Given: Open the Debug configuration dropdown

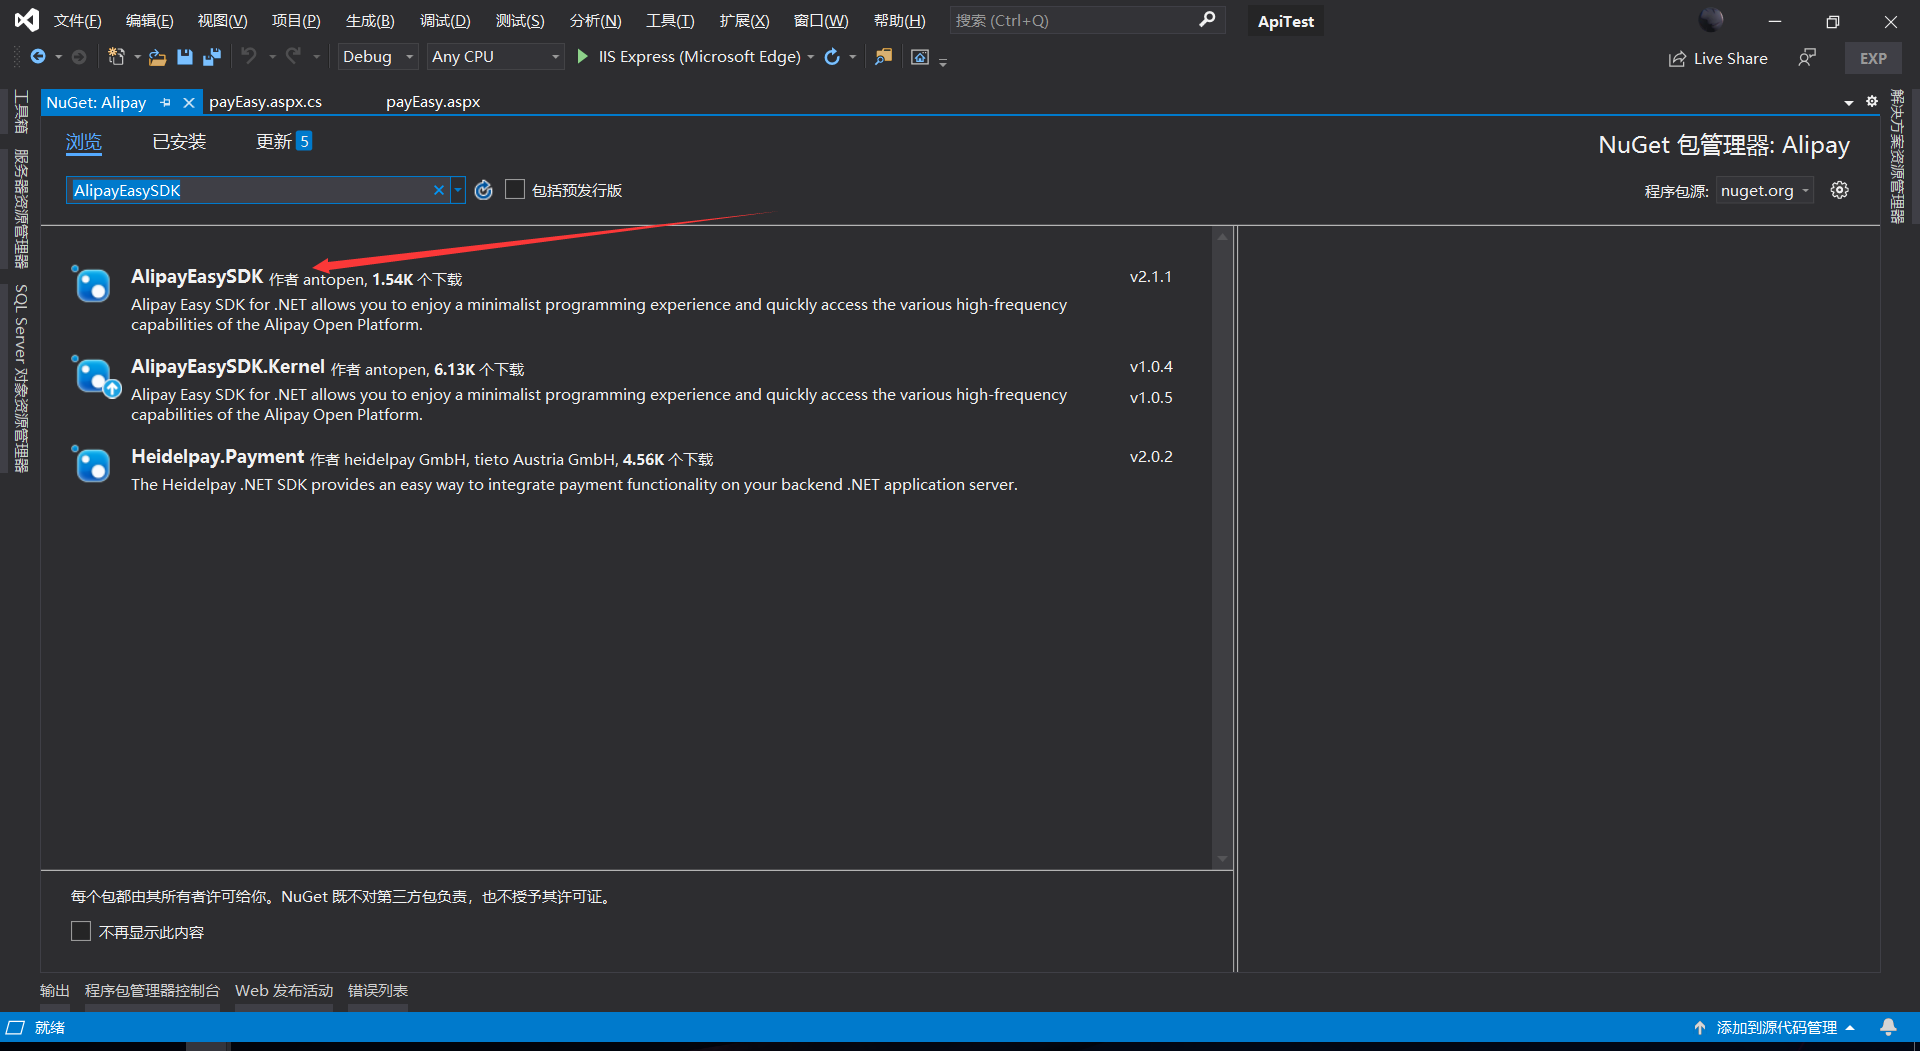Looking at the screenshot, I should [377, 57].
